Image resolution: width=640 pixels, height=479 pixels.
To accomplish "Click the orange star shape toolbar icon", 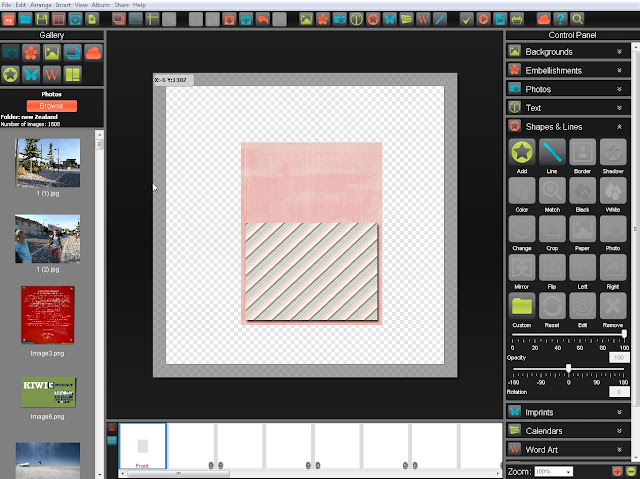I will pyautogui.click(x=373, y=19).
